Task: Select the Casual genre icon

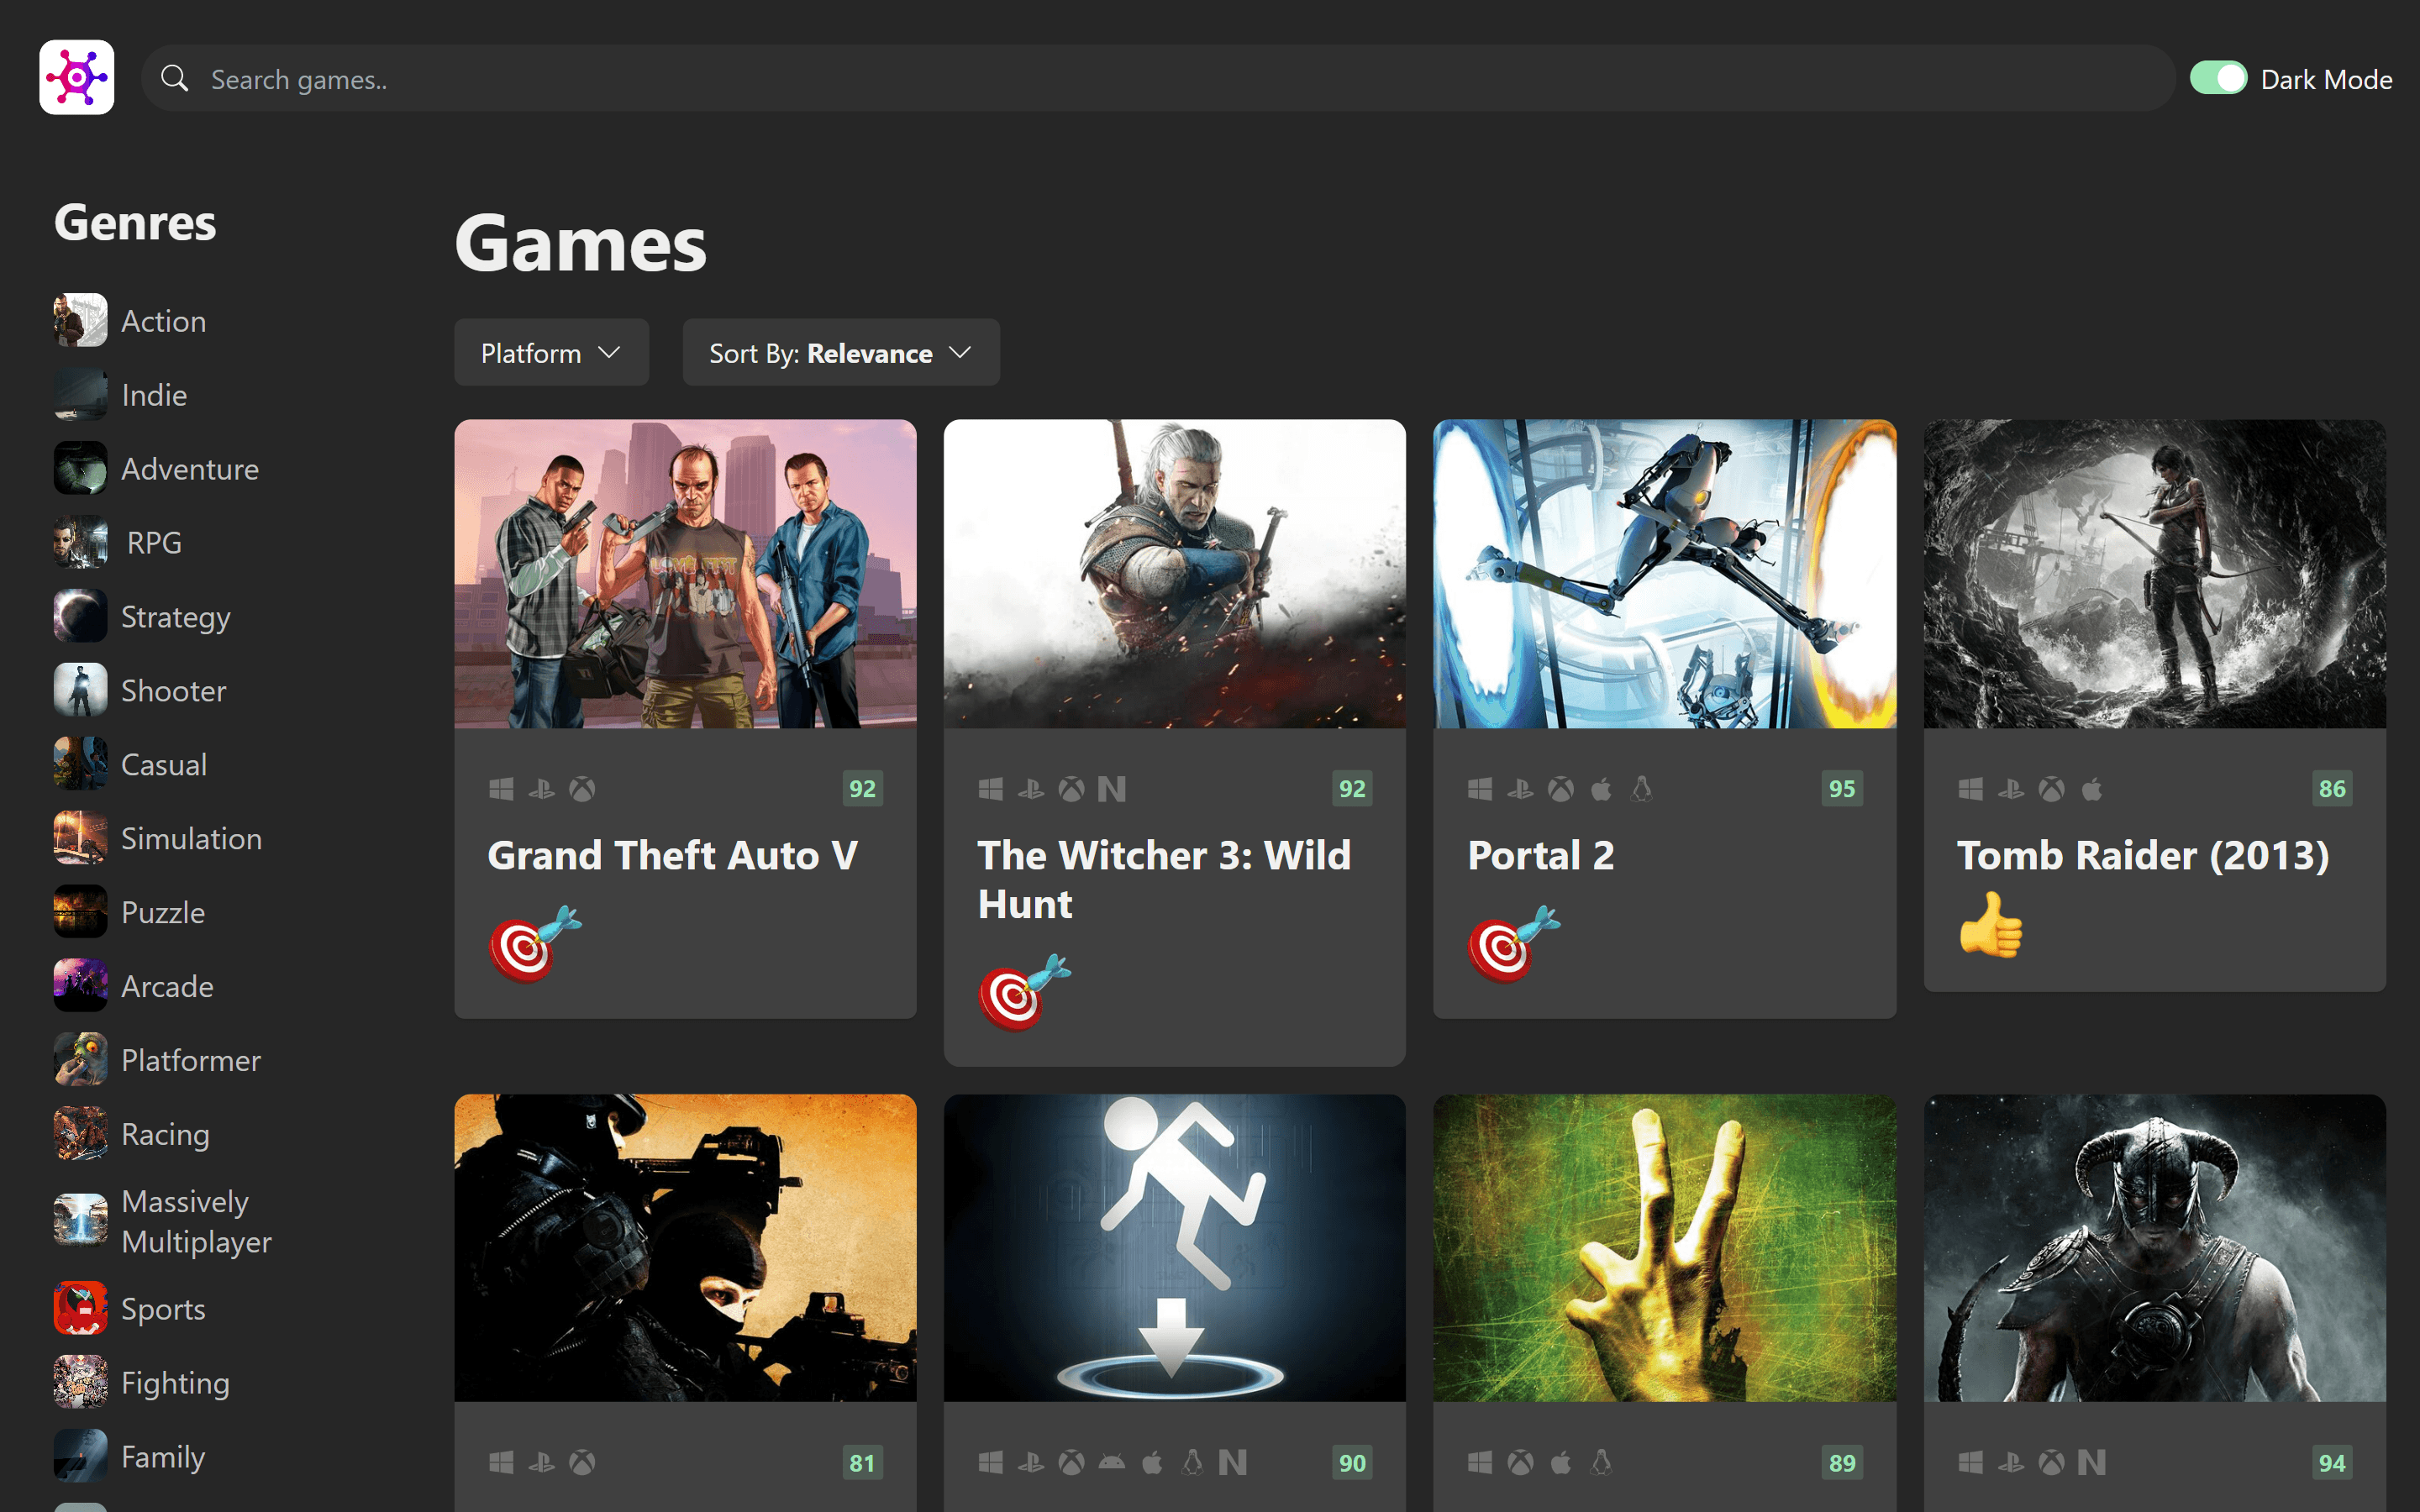Action: click(x=80, y=764)
